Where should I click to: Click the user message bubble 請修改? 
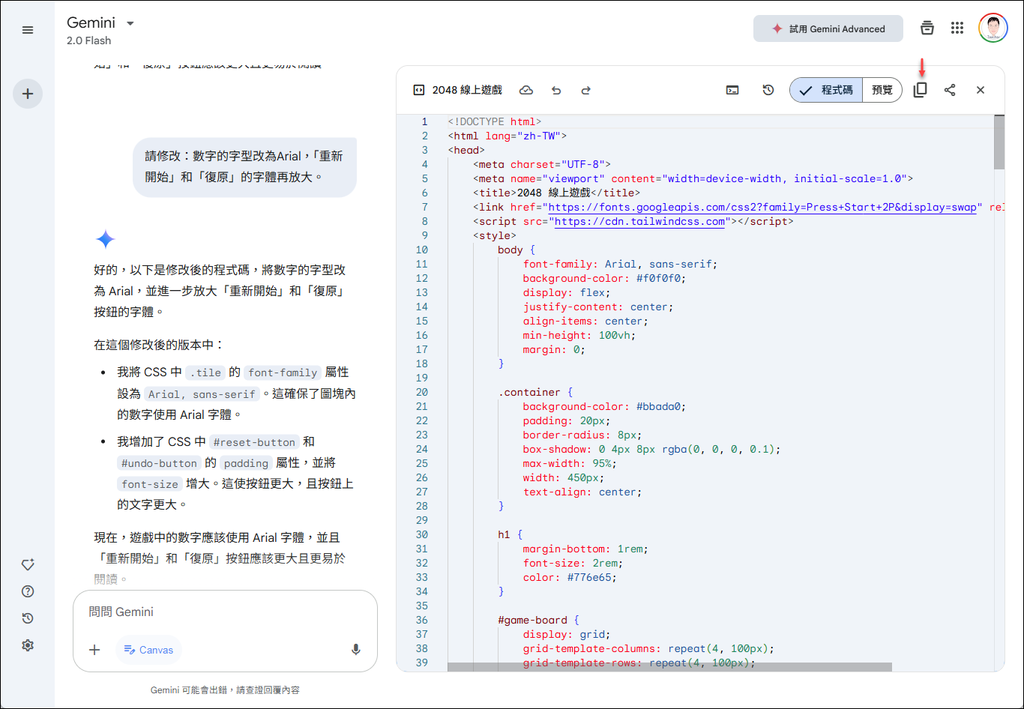244,166
